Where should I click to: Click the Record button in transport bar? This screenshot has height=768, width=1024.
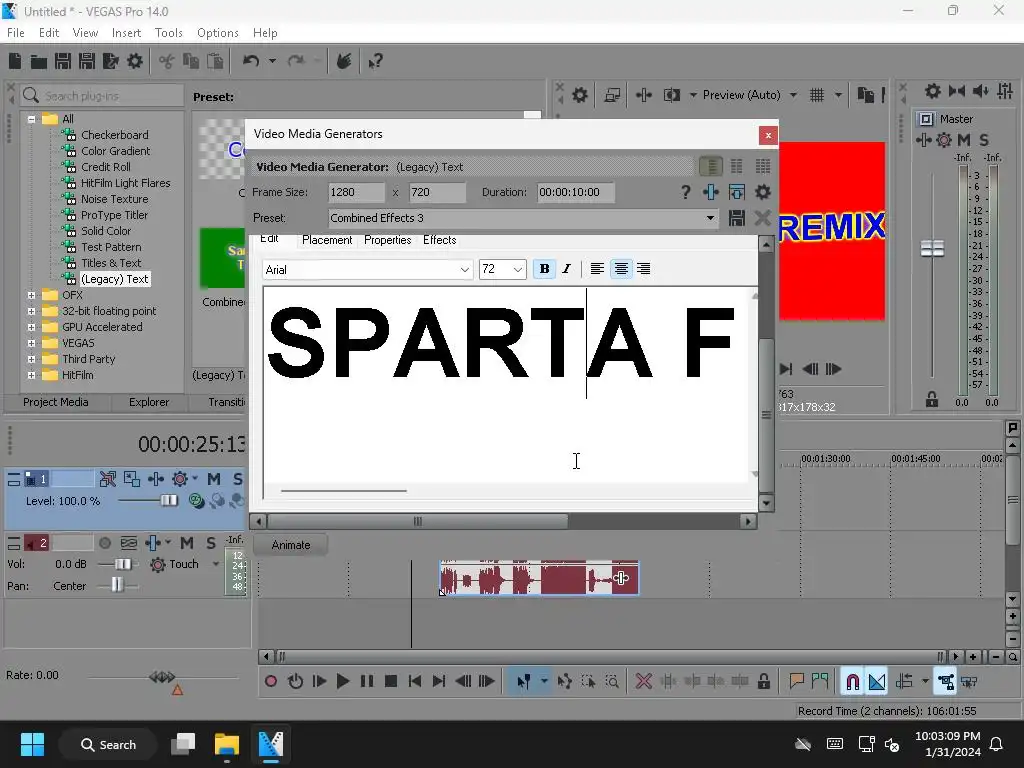(x=271, y=681)
